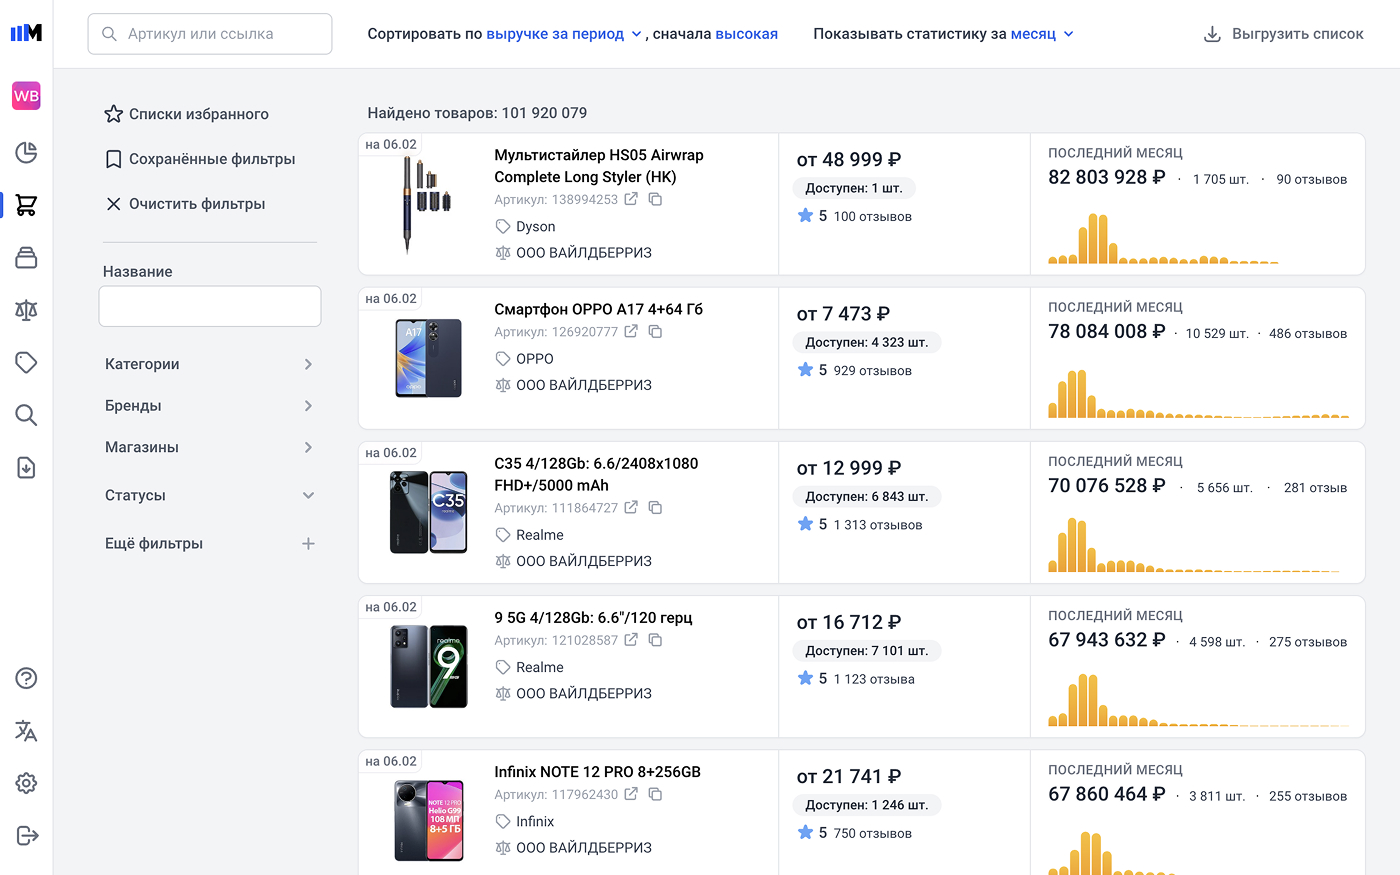Click the sales chart for 78 084 008 ₽
1400x875 pixels.
pyautogui.click(x=1198, y=394)
